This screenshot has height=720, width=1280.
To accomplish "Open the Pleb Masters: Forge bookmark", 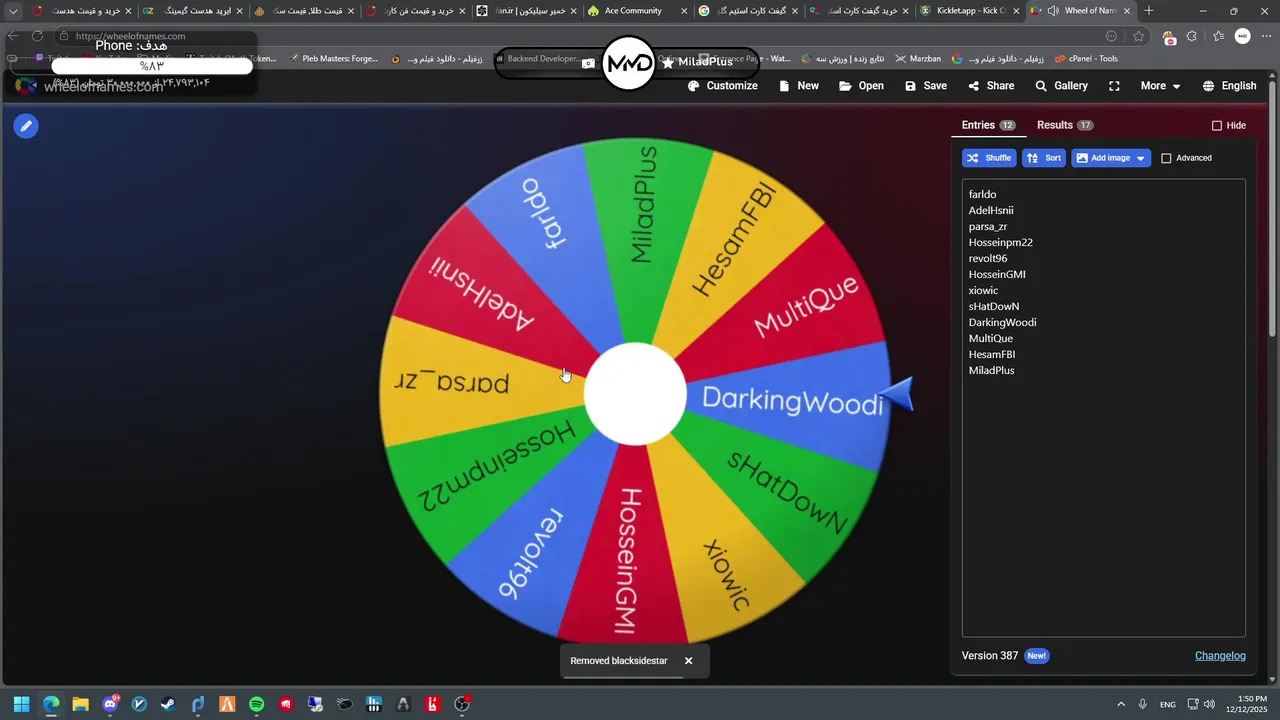I will [333, 59].
